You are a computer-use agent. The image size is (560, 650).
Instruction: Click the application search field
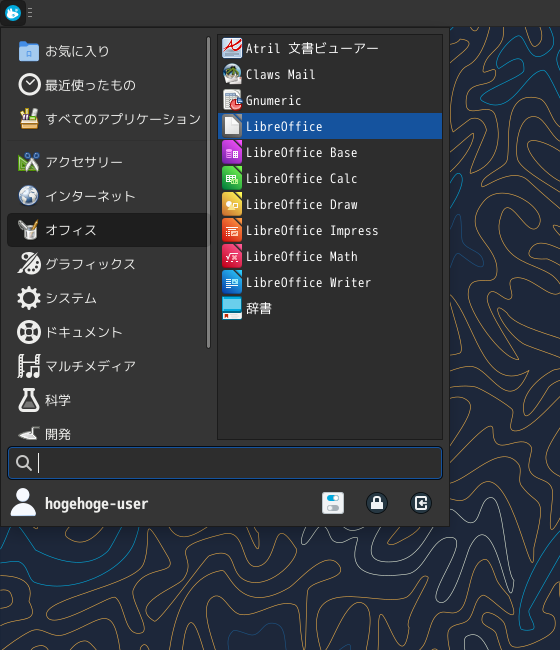[225, 463]
